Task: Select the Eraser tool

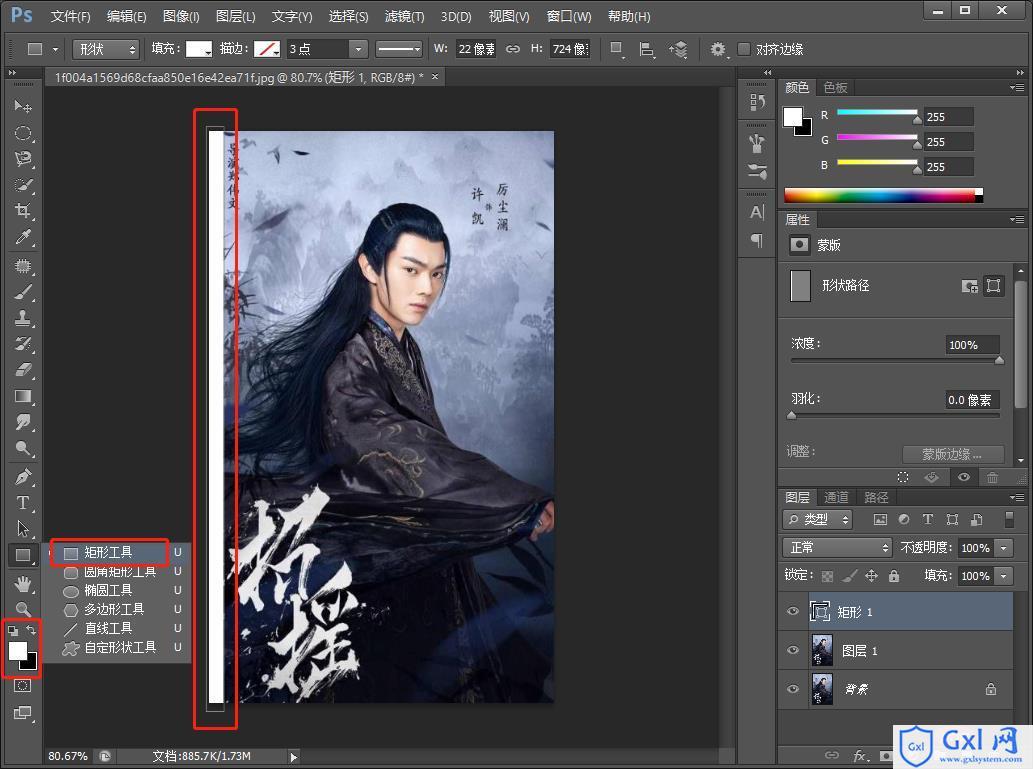Action: [22, 370]
